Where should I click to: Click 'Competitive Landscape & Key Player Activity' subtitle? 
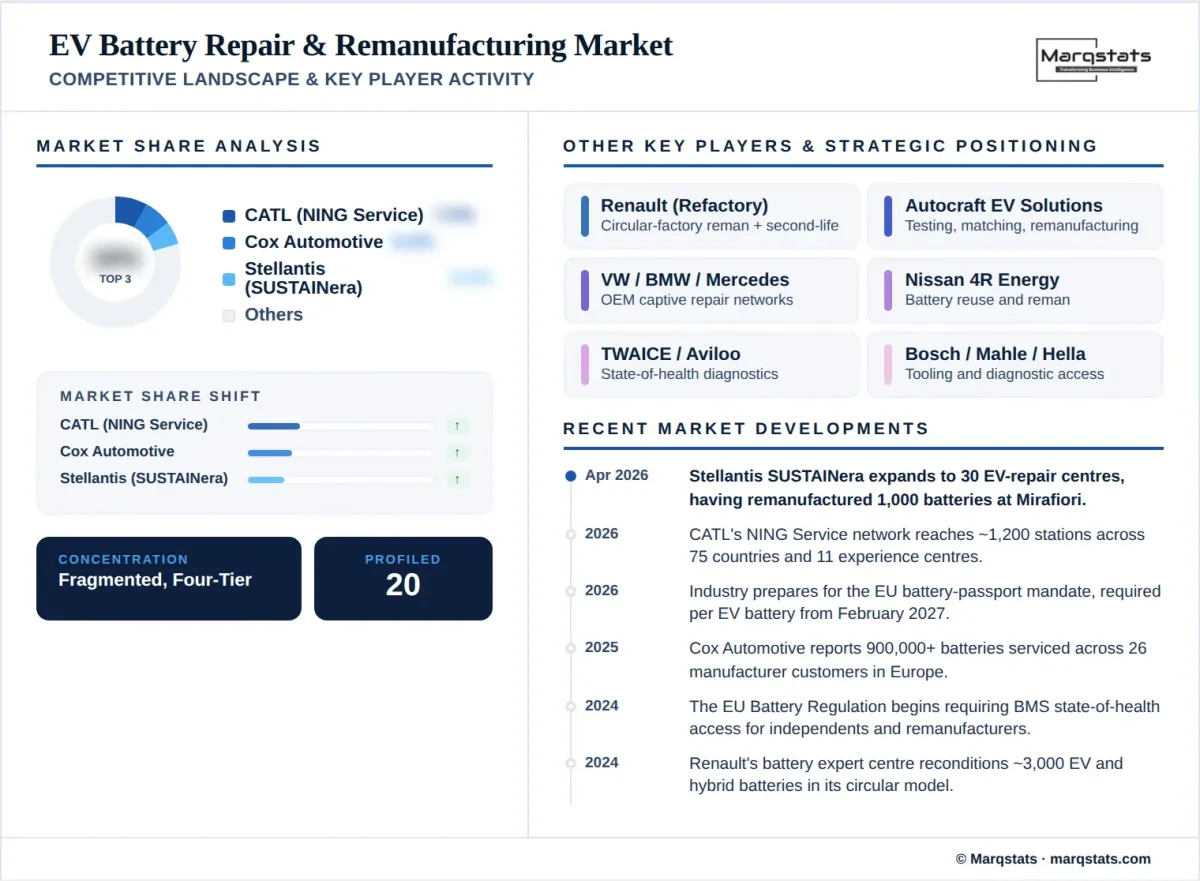tap(291, 80)
